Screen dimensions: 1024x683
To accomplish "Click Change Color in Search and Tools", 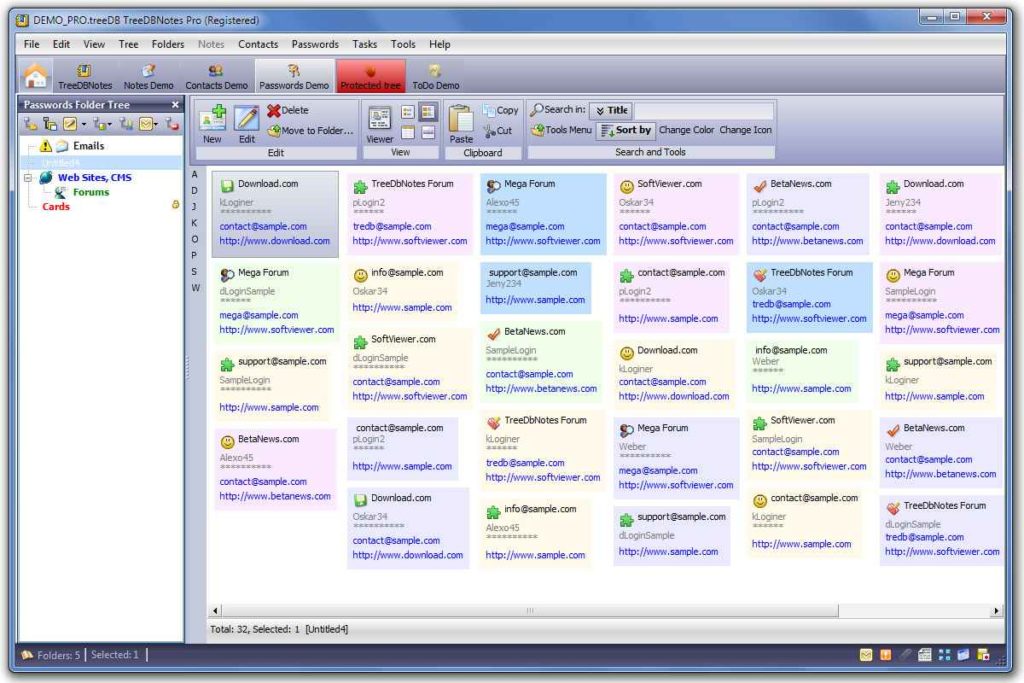I will point(686,130).
